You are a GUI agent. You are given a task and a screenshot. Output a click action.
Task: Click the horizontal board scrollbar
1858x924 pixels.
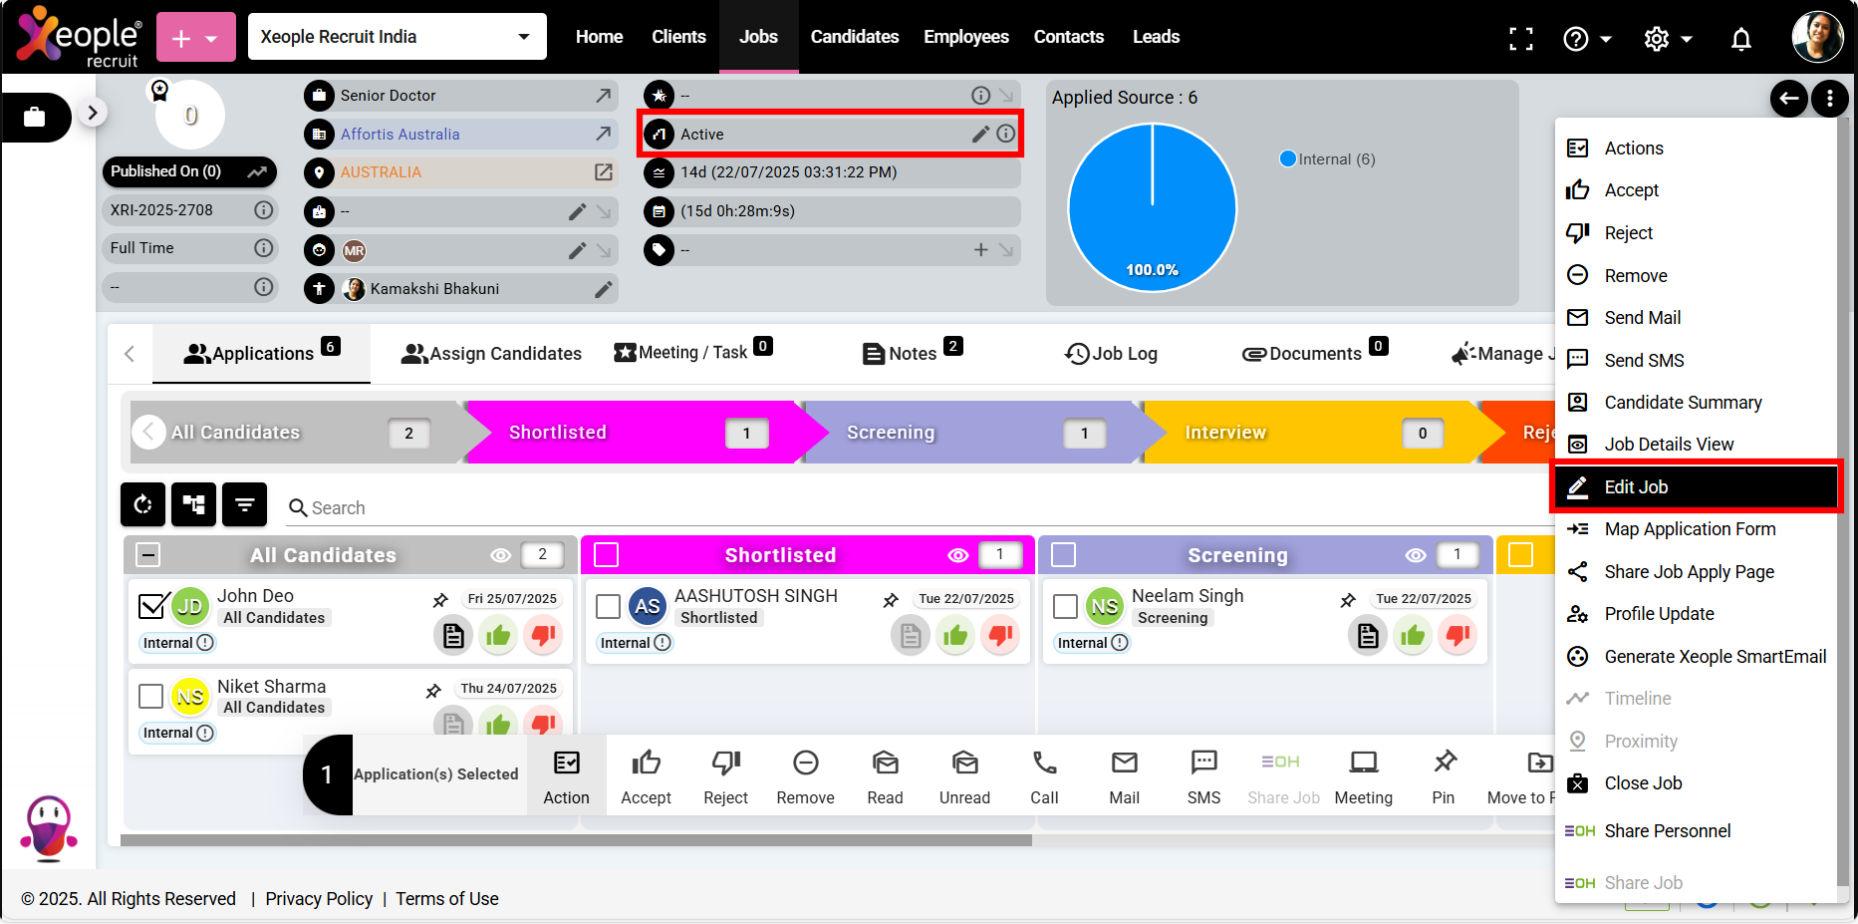point(576,841)
